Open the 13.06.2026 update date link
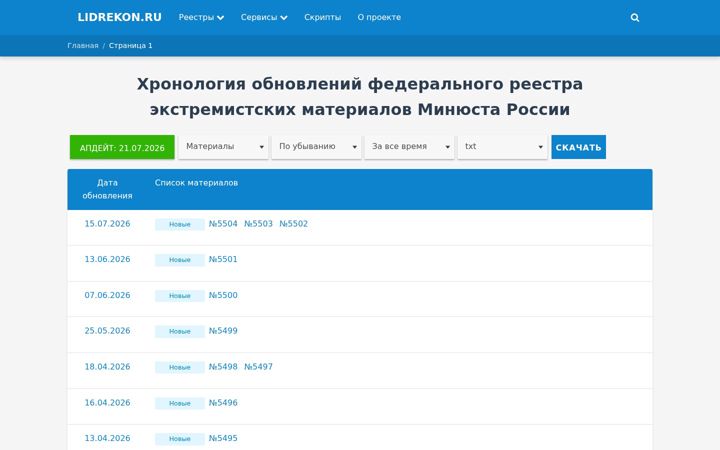The height and width of the screenshot is (450, 720). coord(107,259)
